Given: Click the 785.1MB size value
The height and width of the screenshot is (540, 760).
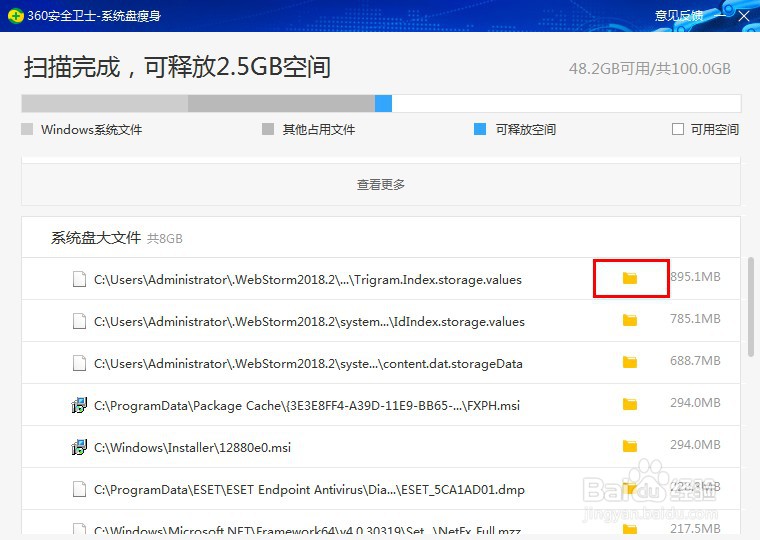Looking at the screenshot, I should coord(695,318).
